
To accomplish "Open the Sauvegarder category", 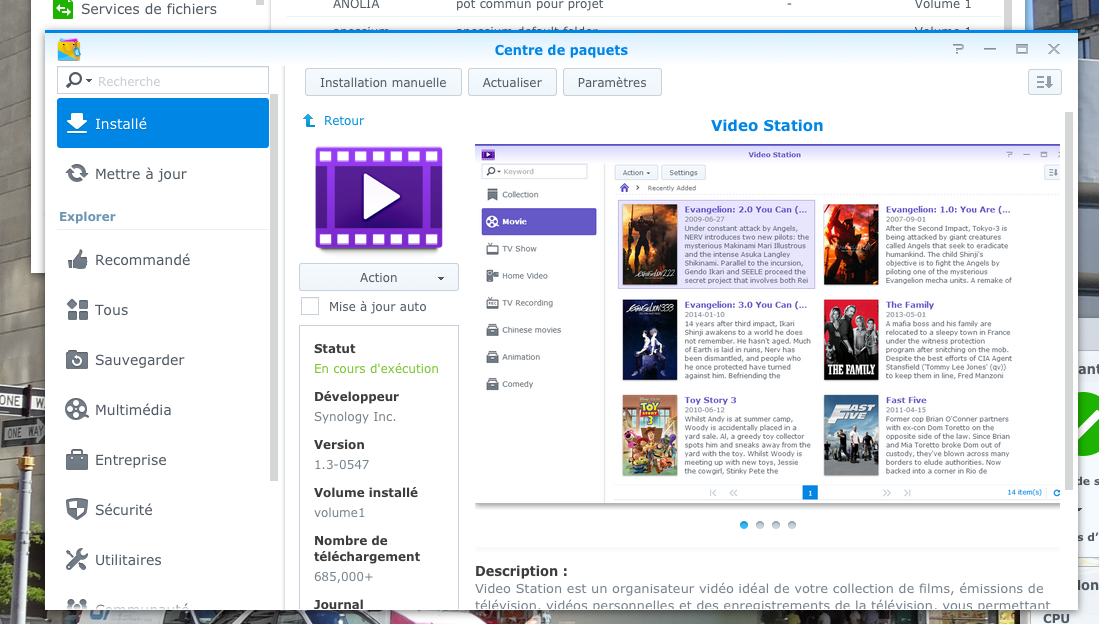I will click(163, 360).
